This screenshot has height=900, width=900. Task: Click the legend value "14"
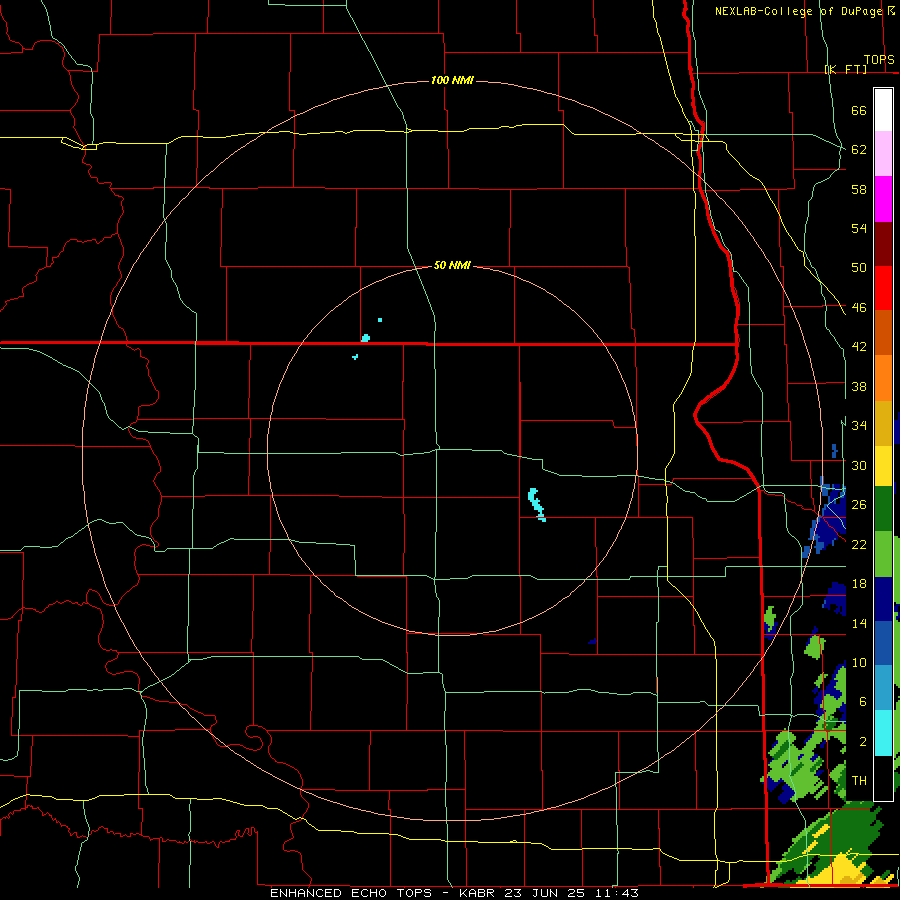coord(859,623)
